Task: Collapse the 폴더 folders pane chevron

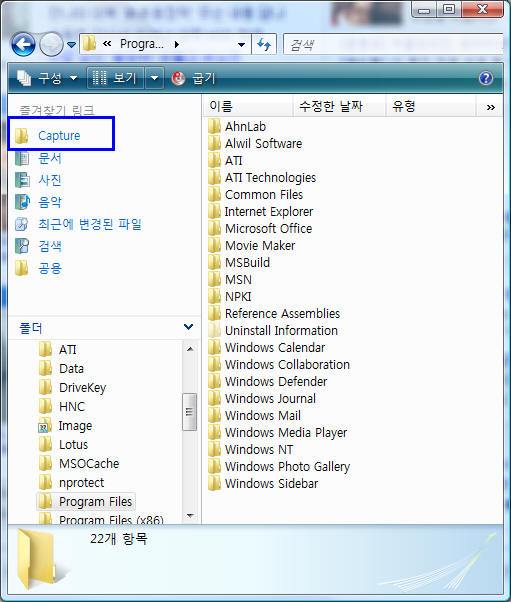Action: 188,327
